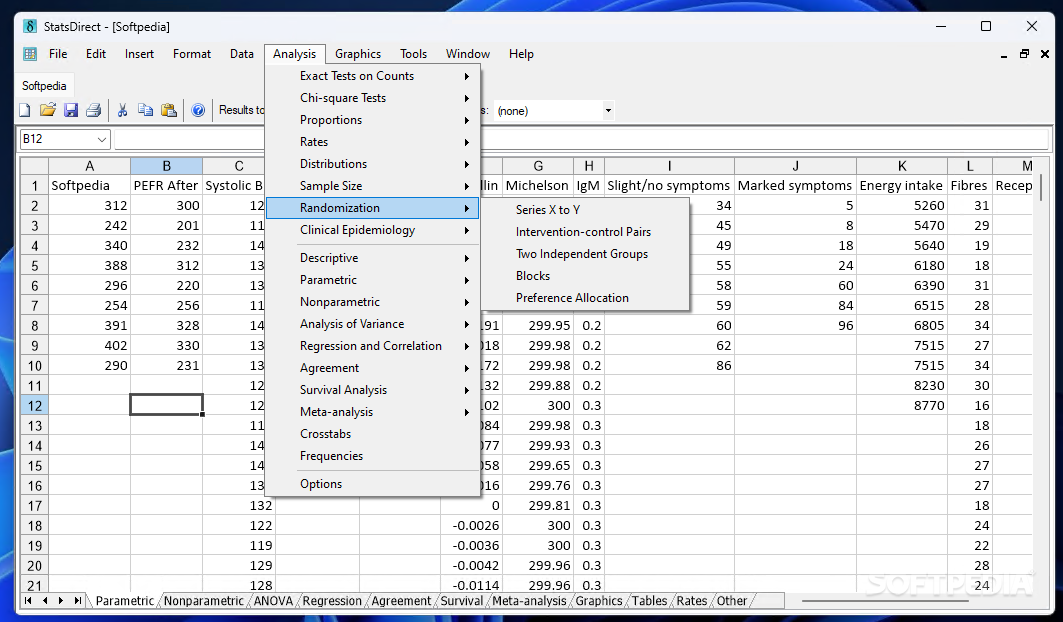Click the New document icon in toolbar
The image size is (1063, 622).
25,110
